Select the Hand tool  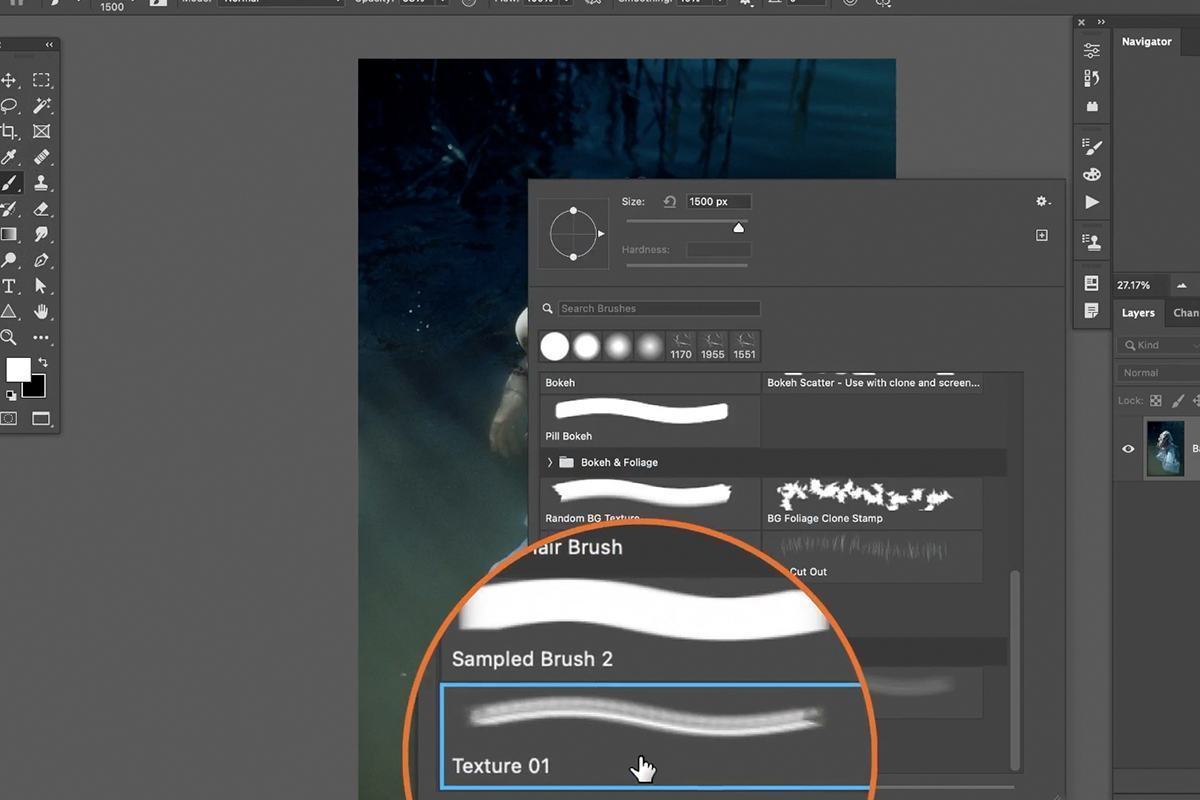point(41,312)
